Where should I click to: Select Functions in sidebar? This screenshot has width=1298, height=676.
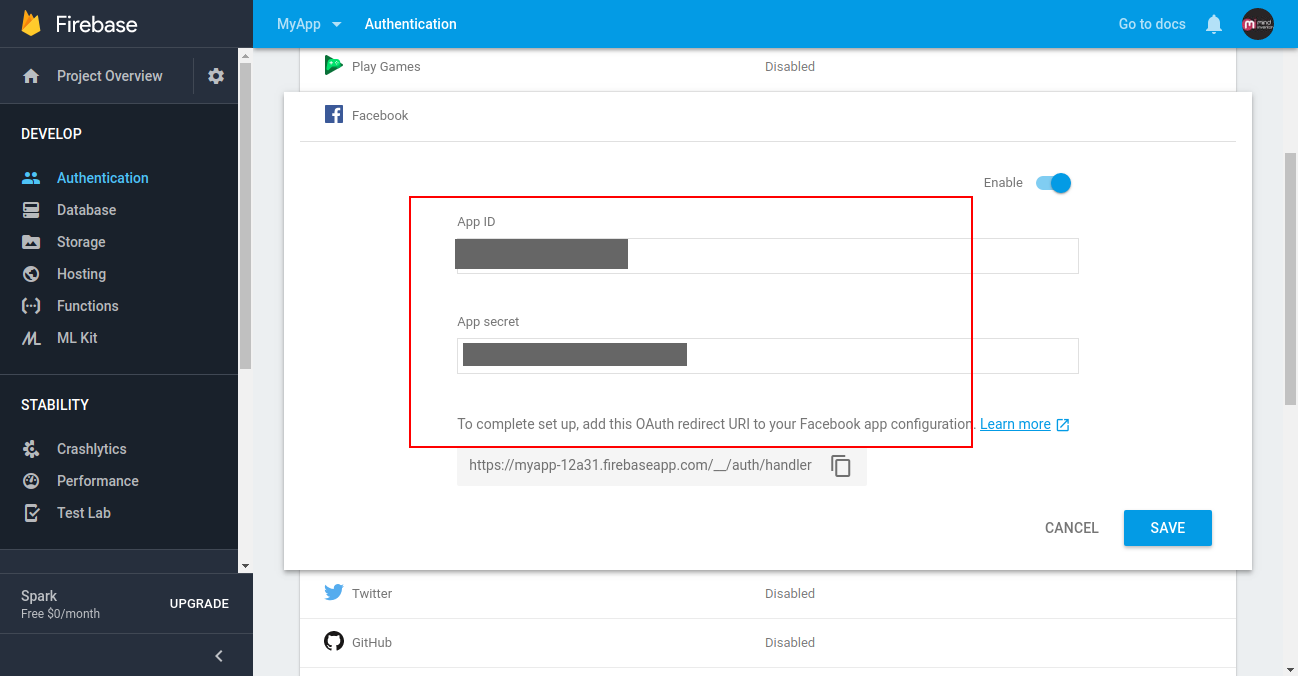88,306
